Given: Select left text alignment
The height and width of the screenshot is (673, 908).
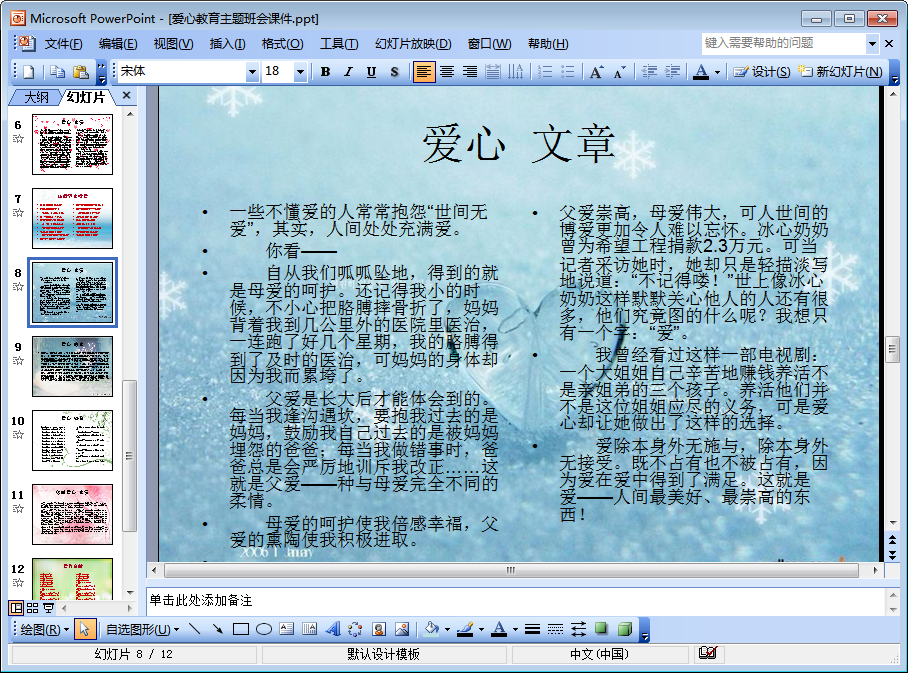Looking at the screenshot, I should tap(424, 72).
